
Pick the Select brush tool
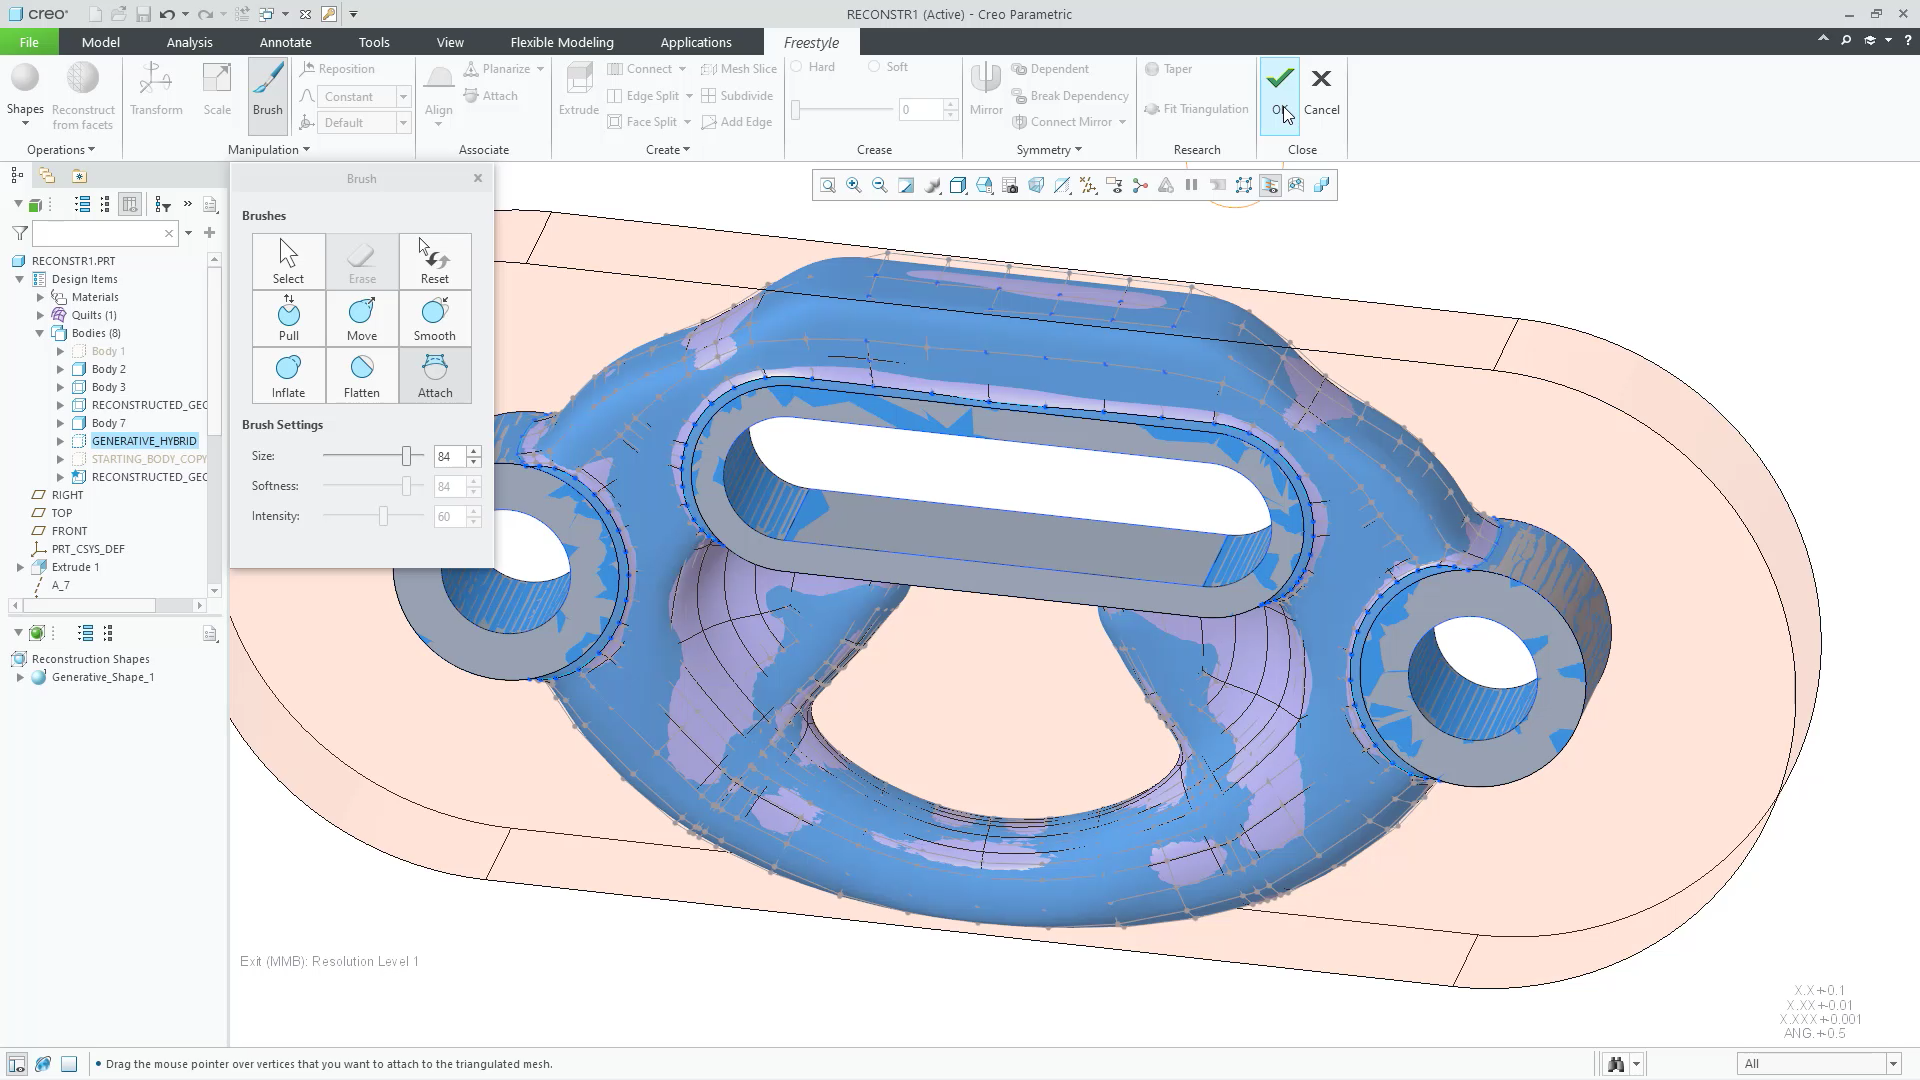click(x=288, y=261)
